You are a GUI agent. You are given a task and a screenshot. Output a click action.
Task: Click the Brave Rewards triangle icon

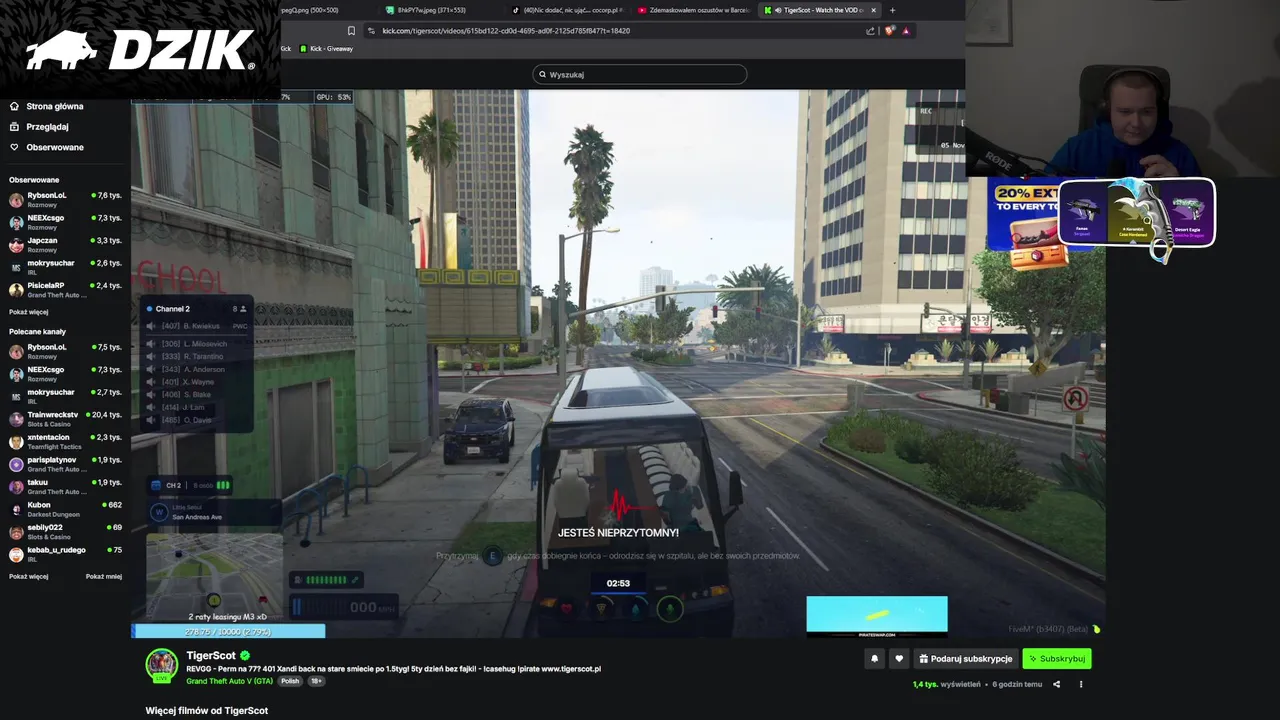[x=906, y=31]
